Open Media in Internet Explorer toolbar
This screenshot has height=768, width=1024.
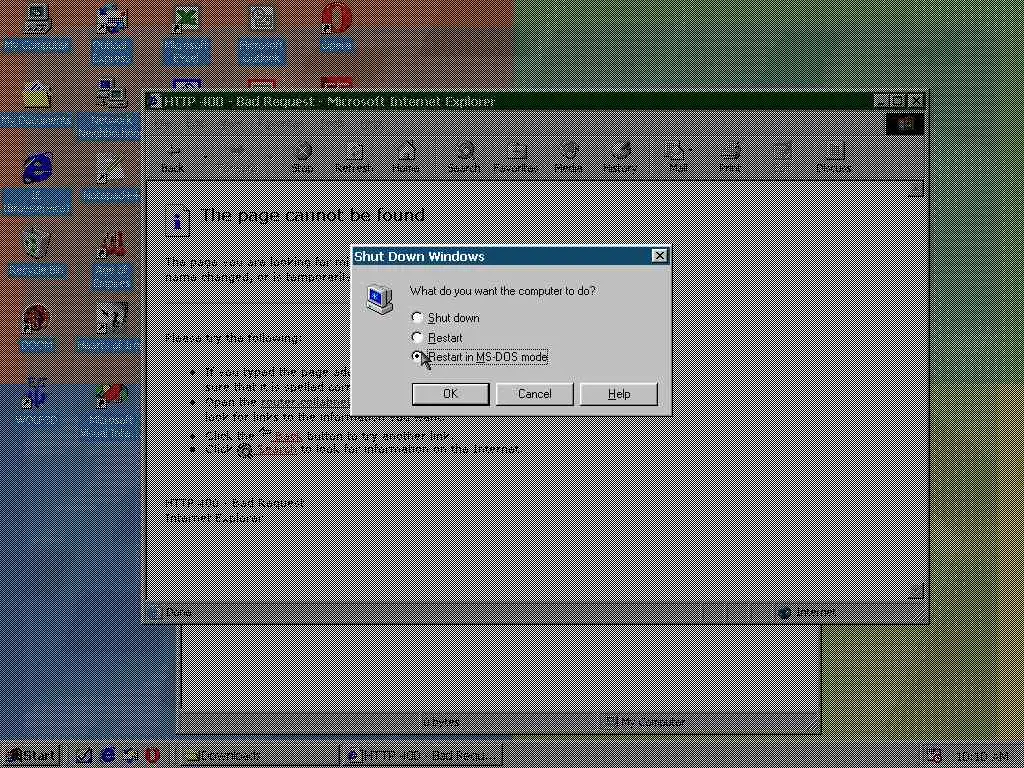pyautogui.click(x=568, y=157)
